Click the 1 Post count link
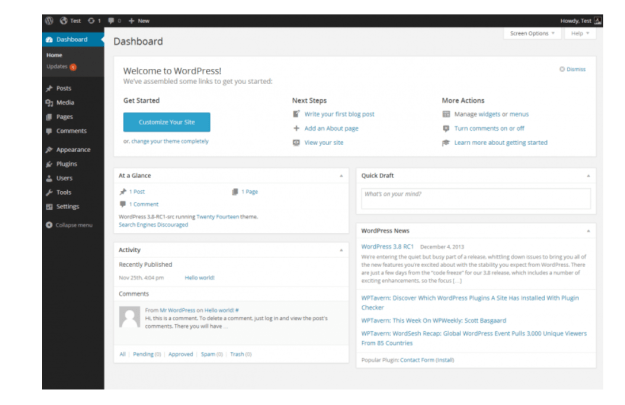This screenshot has width=625, height=405. point(137,192)
